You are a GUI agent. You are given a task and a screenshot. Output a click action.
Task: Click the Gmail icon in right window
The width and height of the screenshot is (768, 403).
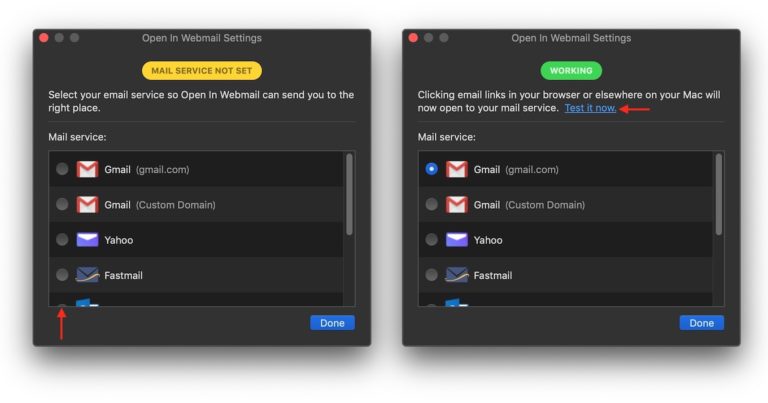(457, 169)
